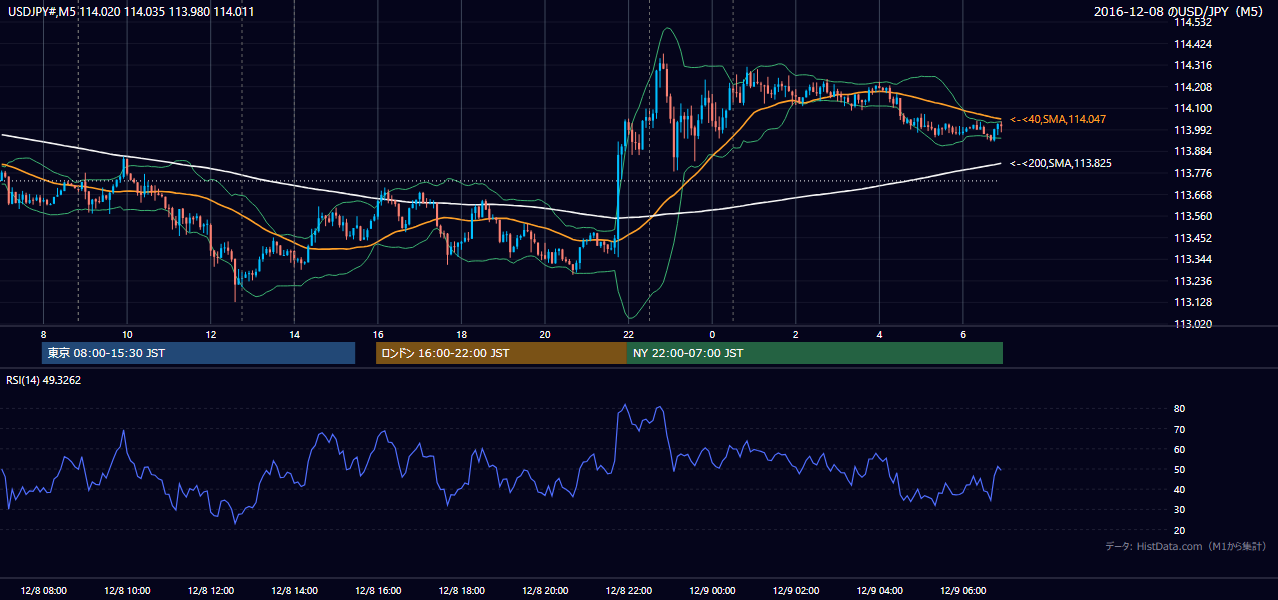Click the 12/8 16:00 time axis label
This screenshot has height=600, width=1278.
click(x=377, y=591)
